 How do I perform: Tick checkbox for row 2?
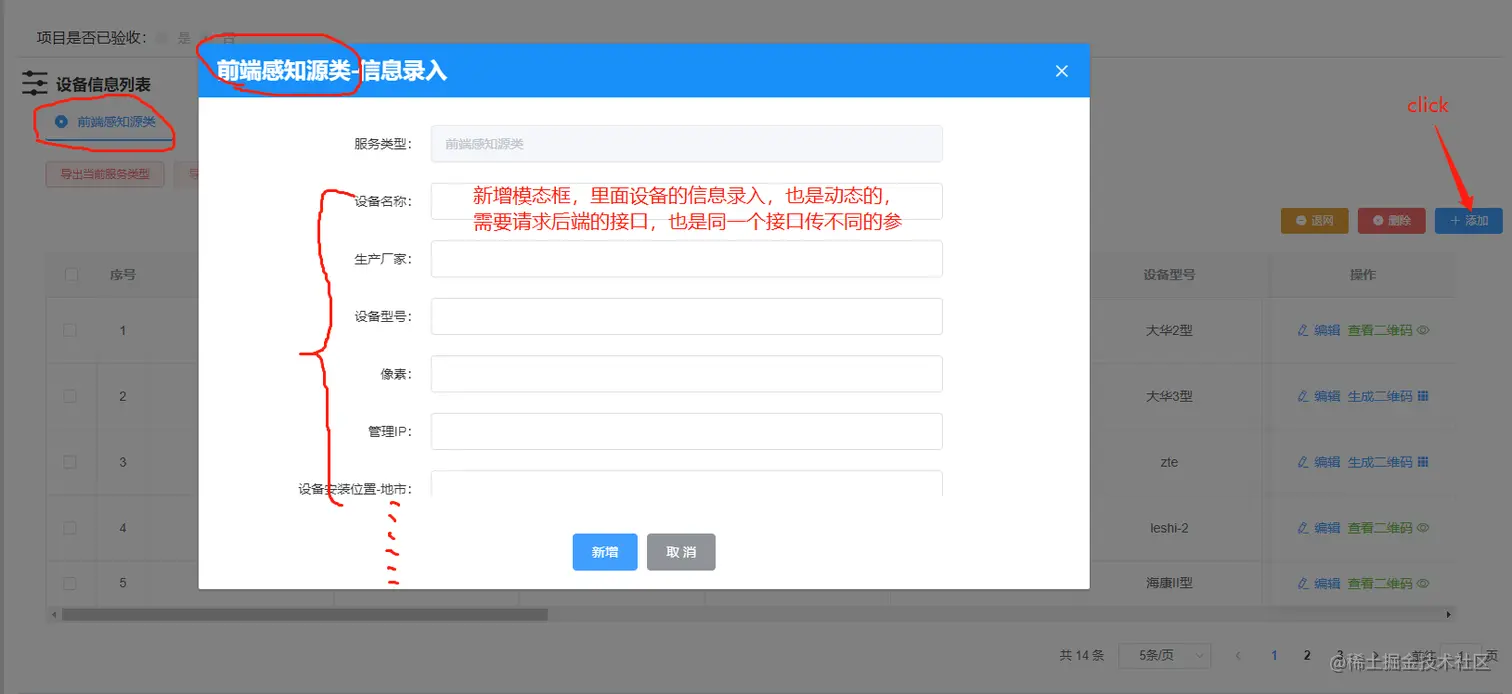(71, 396)
